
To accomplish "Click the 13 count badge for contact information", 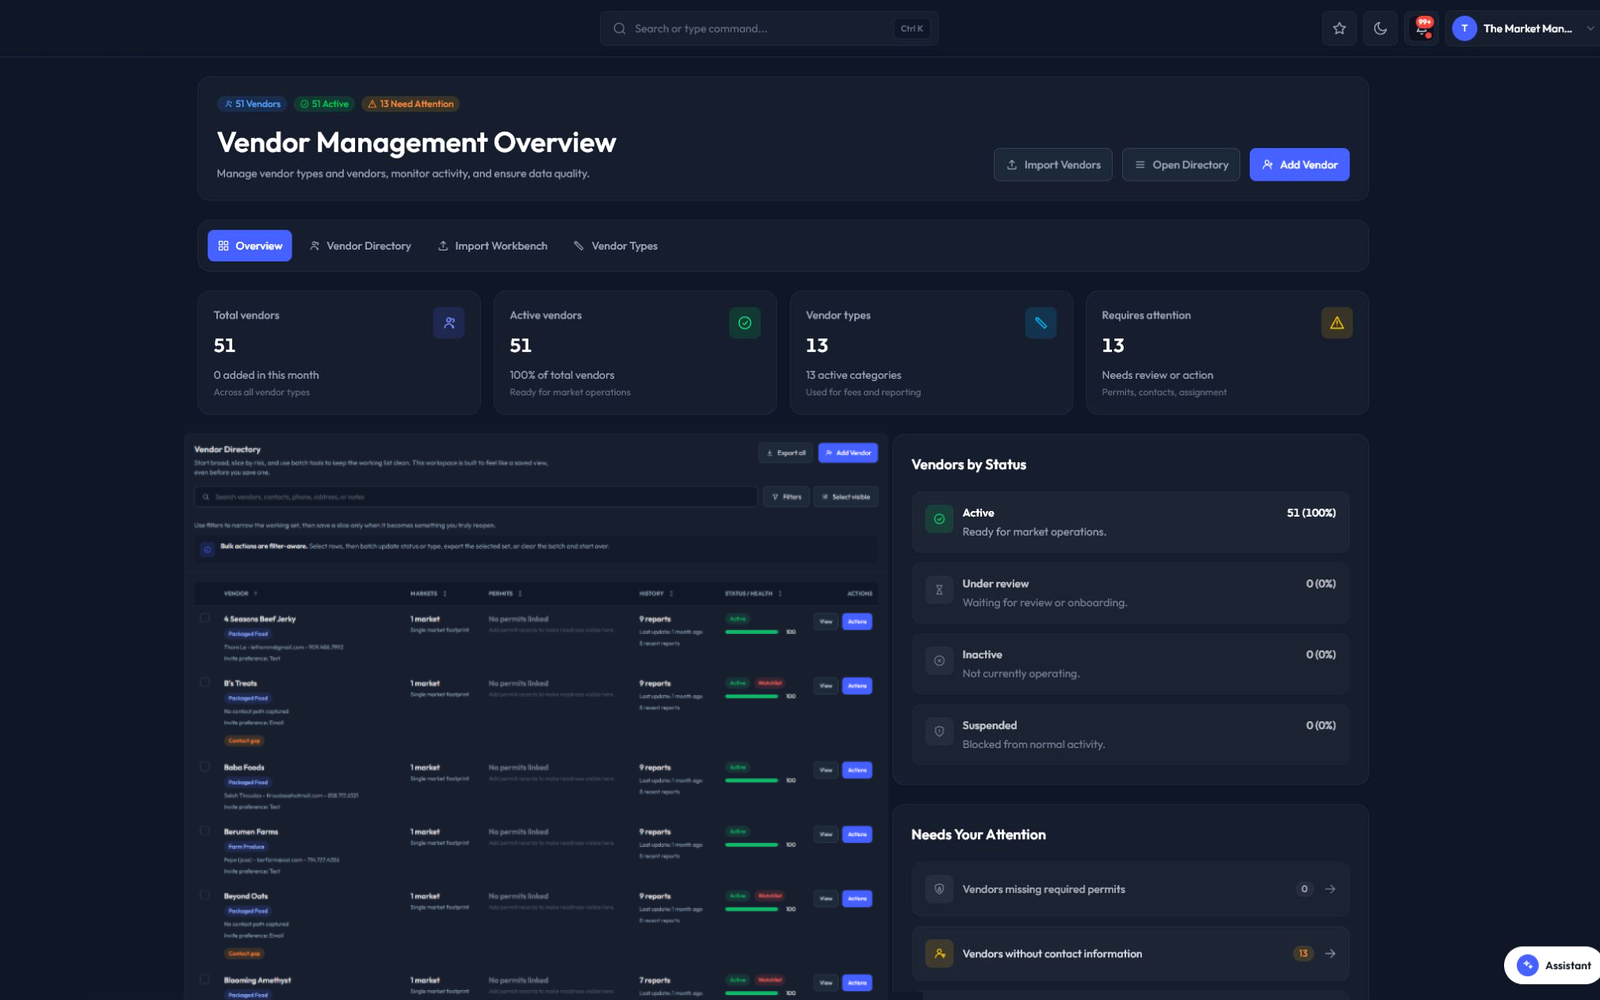I will pos(1303,954).
